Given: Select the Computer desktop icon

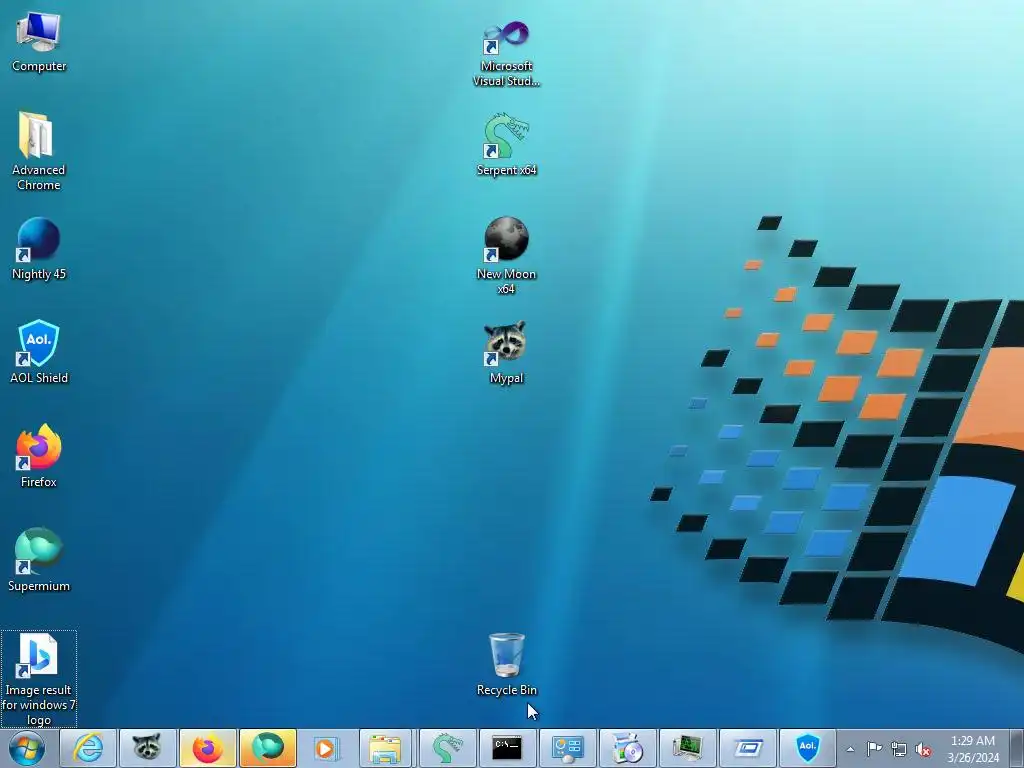Looking at the screenshot, I should coord(39,41).
